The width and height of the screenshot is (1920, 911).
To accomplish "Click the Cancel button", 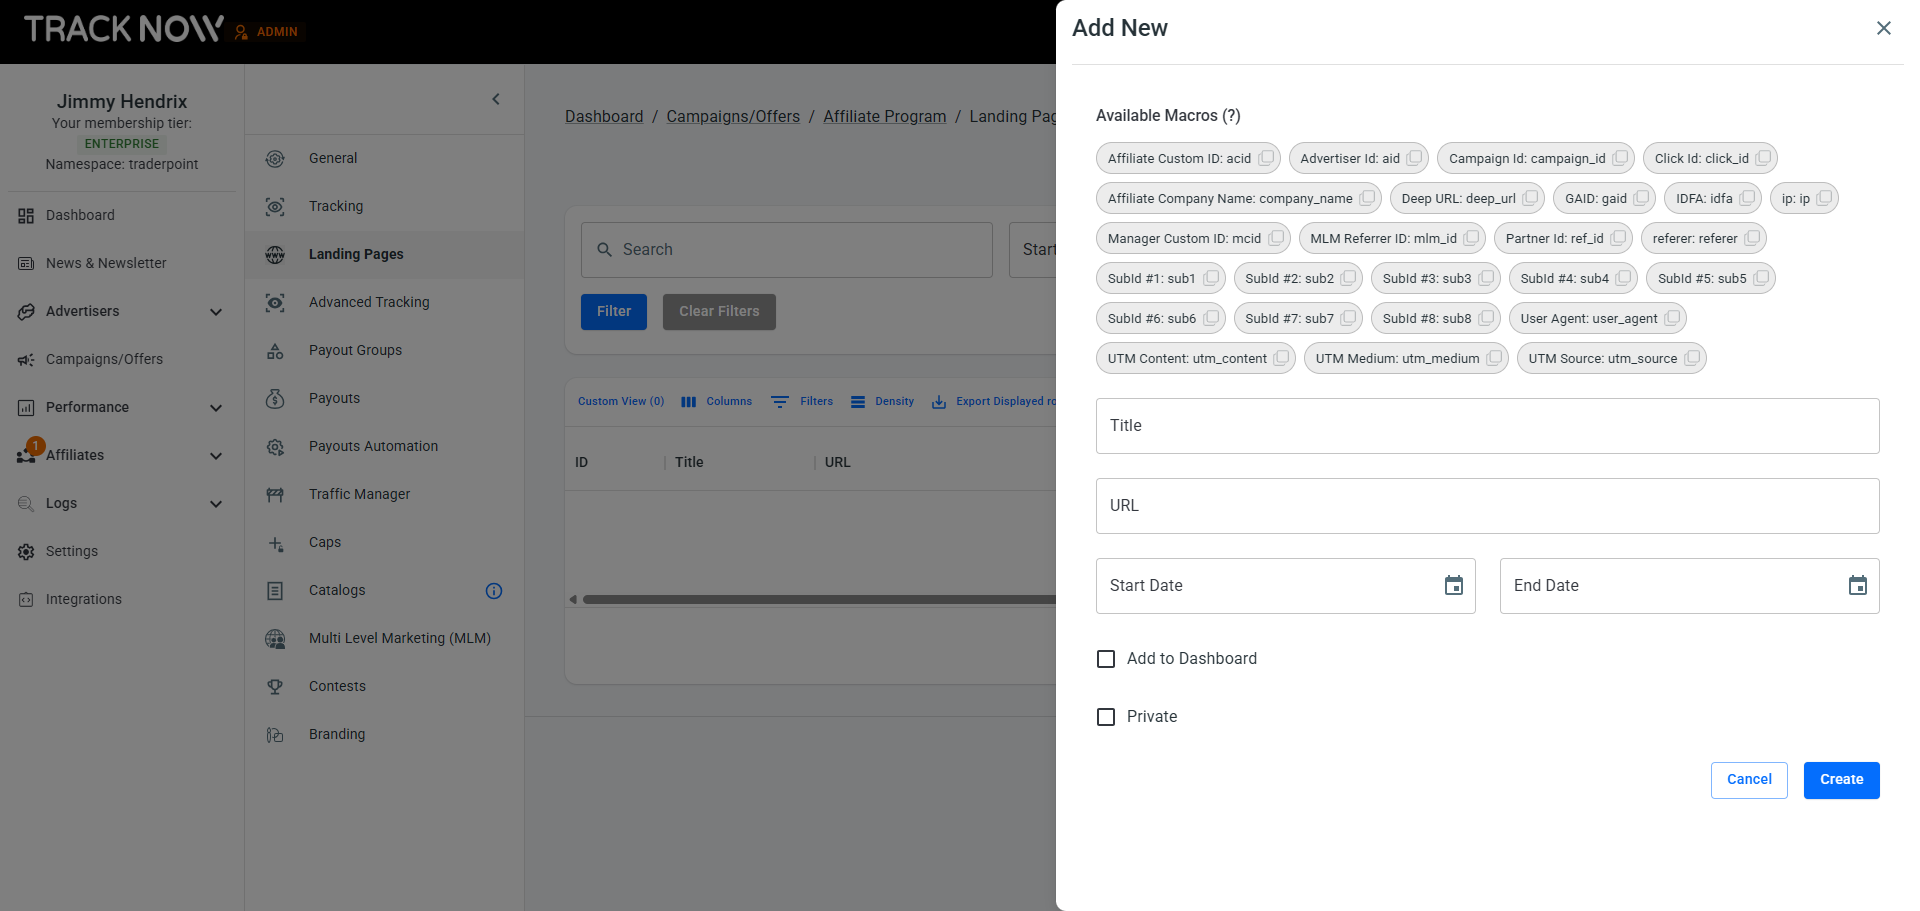I will click(1748, 780).
